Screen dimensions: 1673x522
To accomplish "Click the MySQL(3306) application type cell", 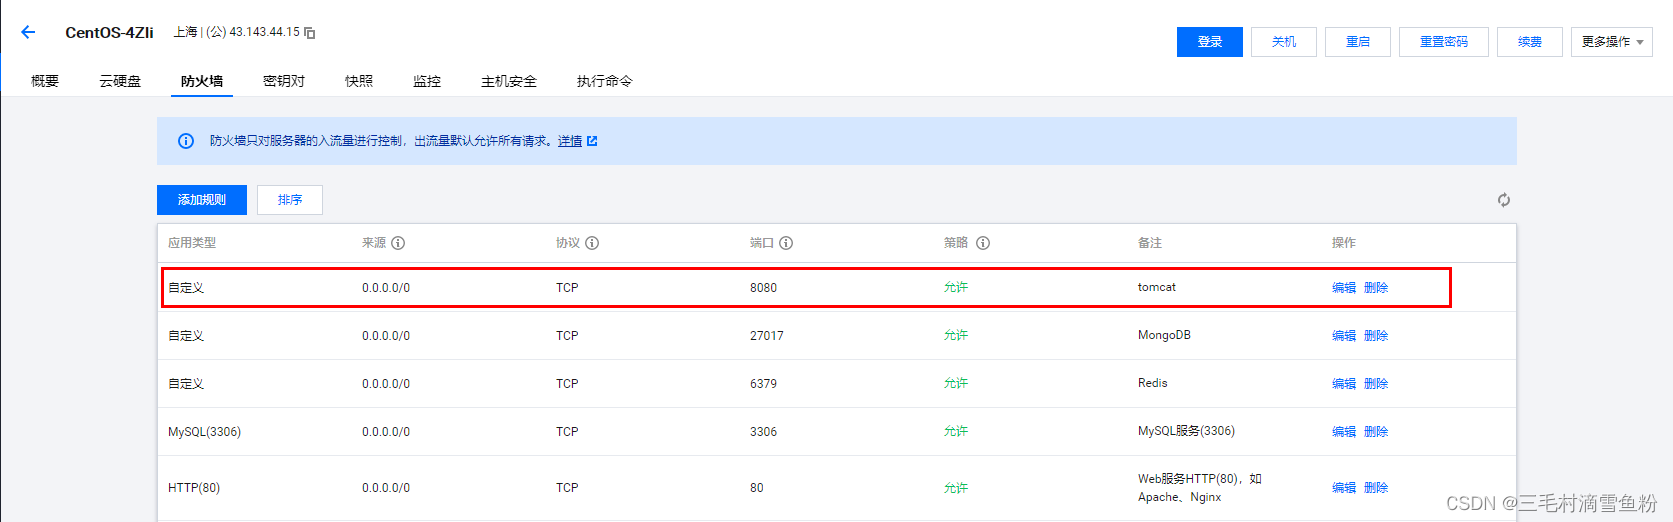I will pos(204,432).
